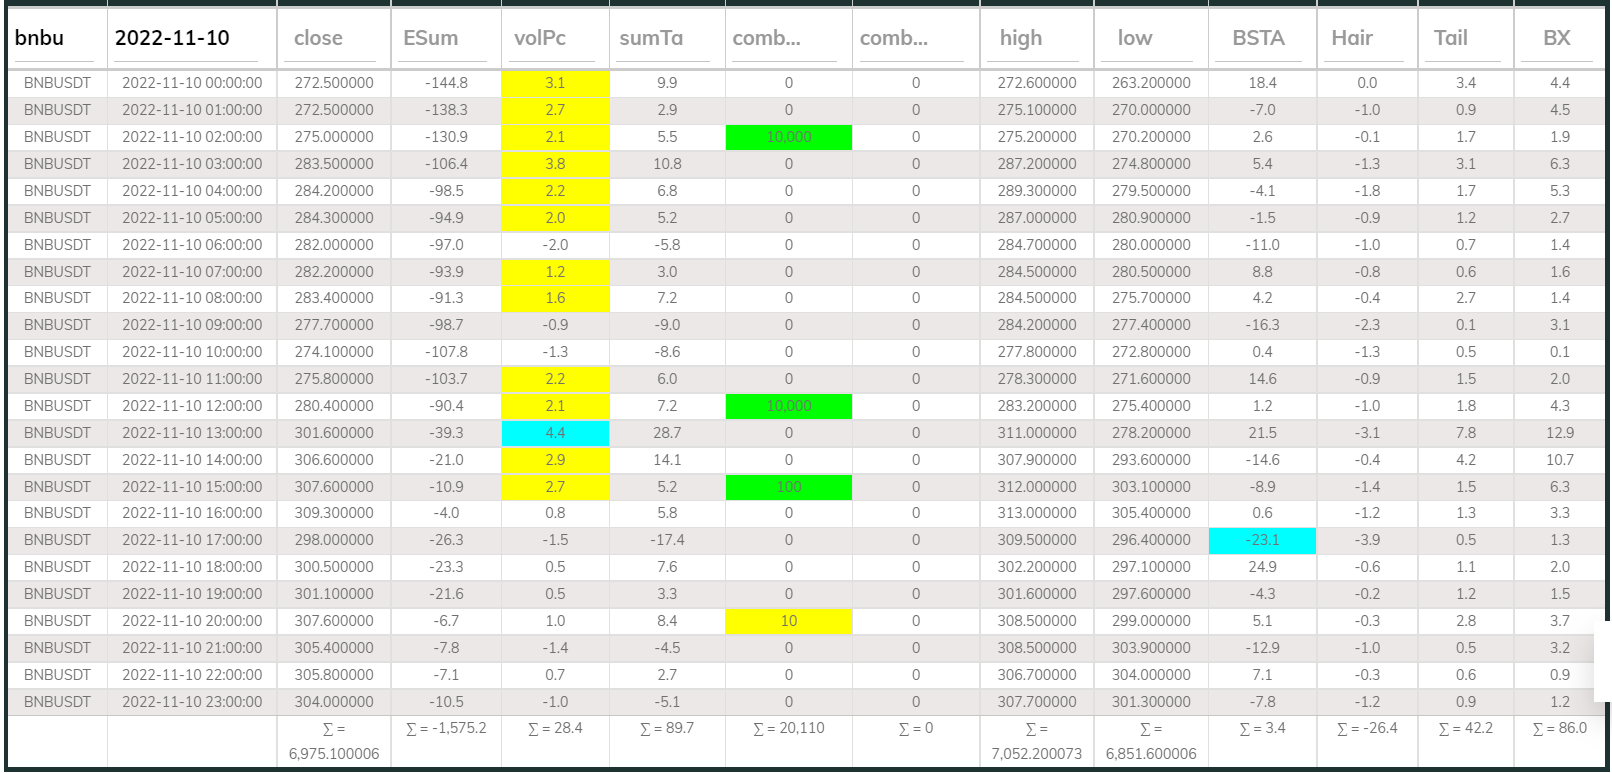Click the sumTa column header

[x=651, y=38]
